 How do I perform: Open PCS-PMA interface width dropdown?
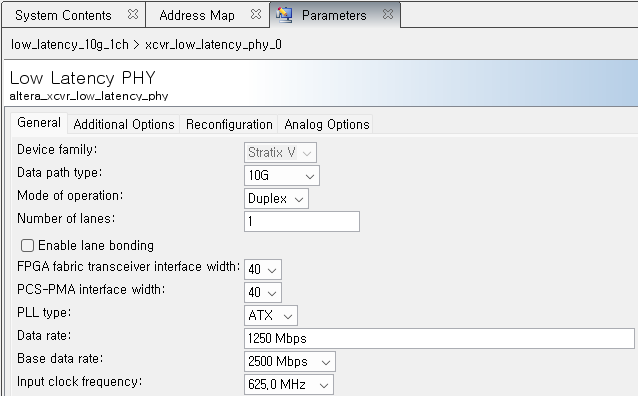pyautogui.click(x=263, y=292)
